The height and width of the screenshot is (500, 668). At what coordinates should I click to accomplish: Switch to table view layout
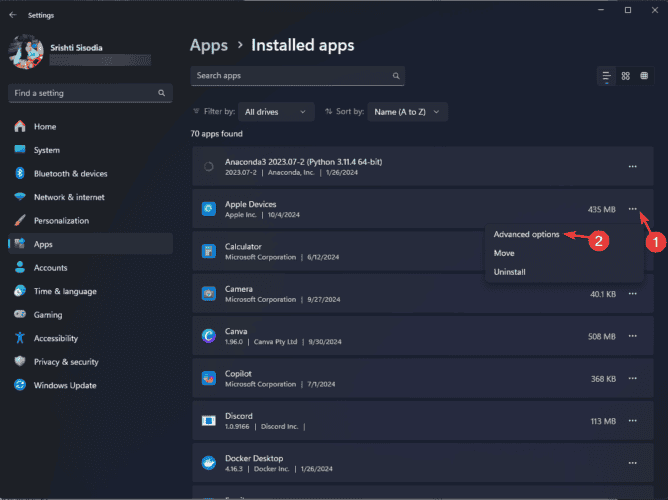point(644,76)
